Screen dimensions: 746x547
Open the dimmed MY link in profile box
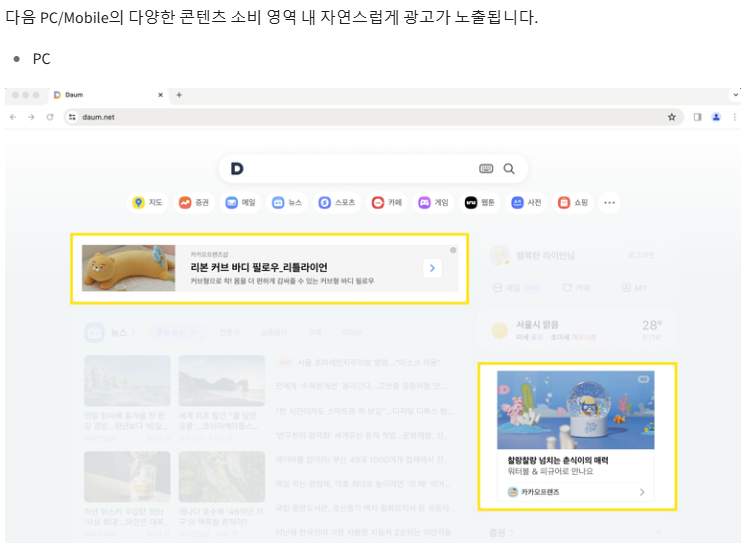pyautogui.click(x=634, y=288)
